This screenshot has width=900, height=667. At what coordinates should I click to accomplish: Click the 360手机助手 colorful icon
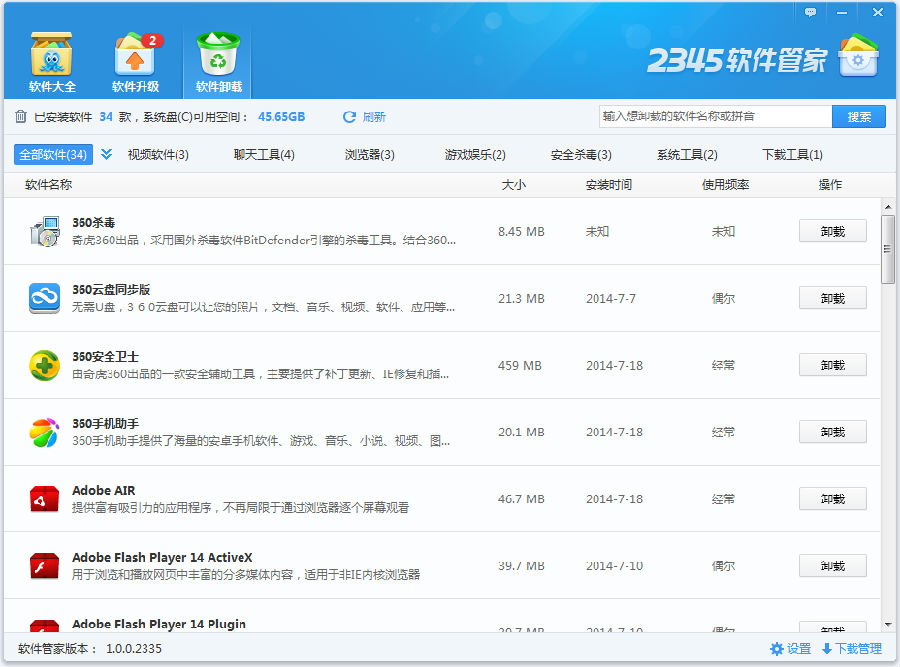coord(45,432)
